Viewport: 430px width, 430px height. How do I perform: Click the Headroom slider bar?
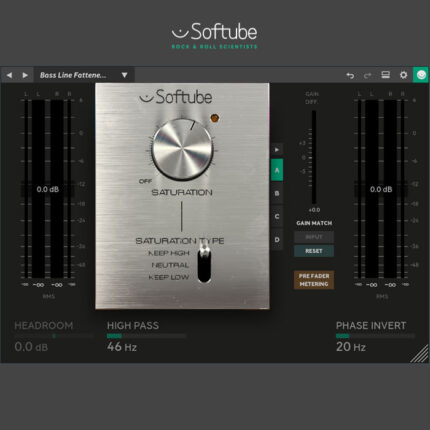pos(54,336)
